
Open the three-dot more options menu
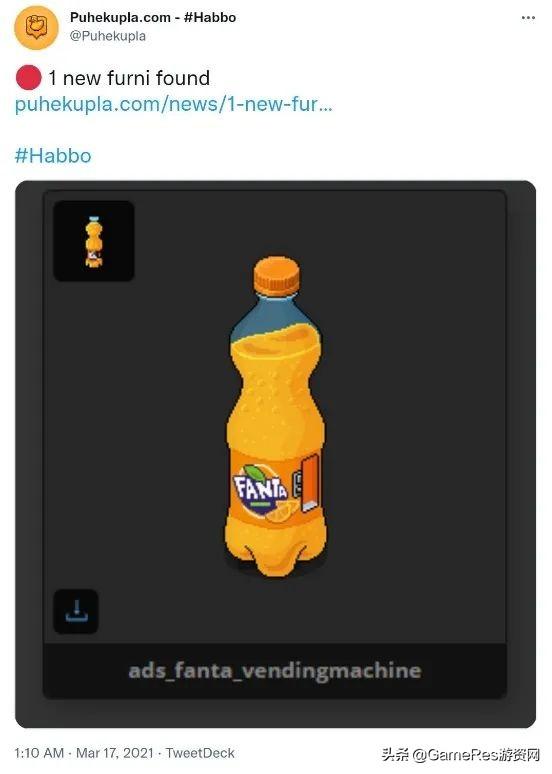point(528,18)
